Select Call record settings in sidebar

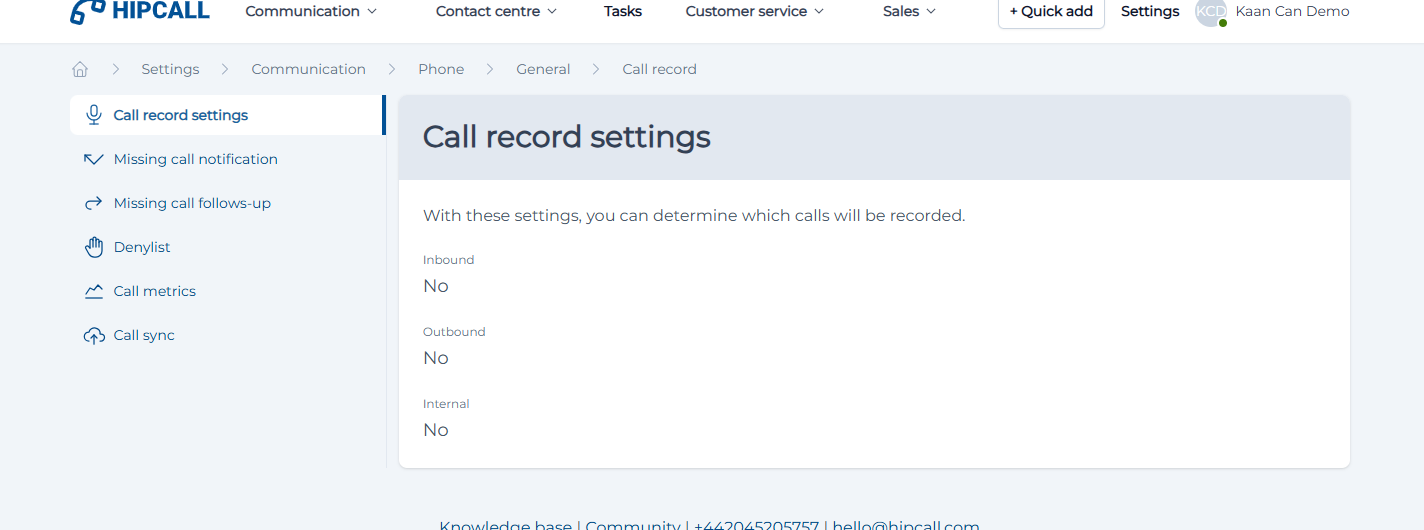(227, 115)
